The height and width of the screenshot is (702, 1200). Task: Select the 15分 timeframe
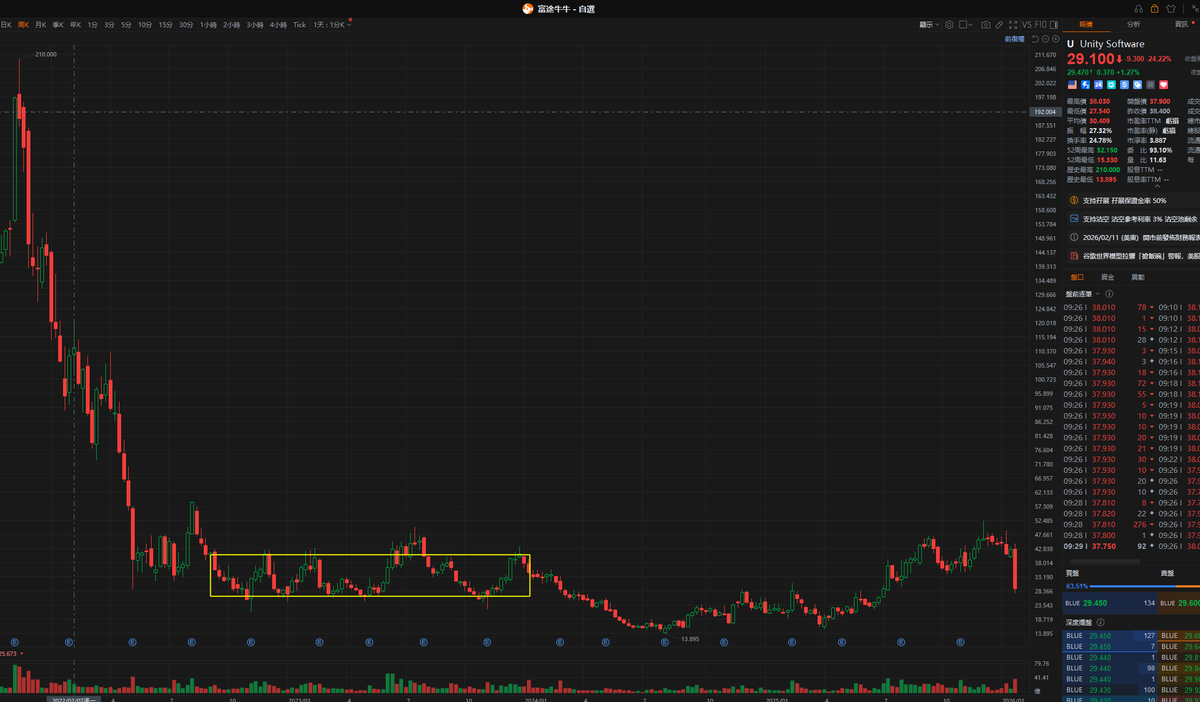point(165,24)
